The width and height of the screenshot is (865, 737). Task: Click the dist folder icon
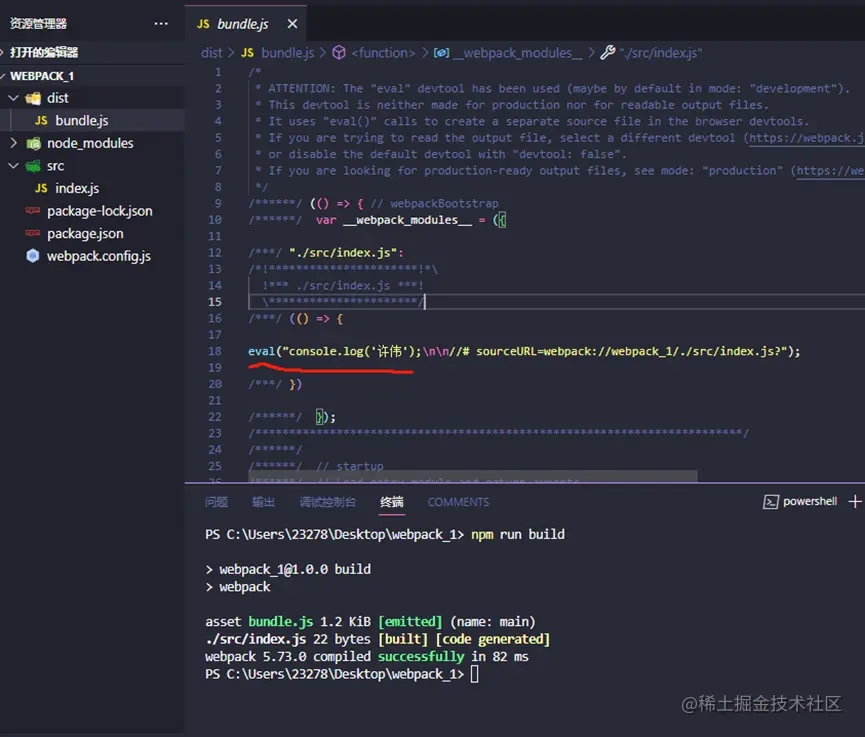[x=33, y=98]
